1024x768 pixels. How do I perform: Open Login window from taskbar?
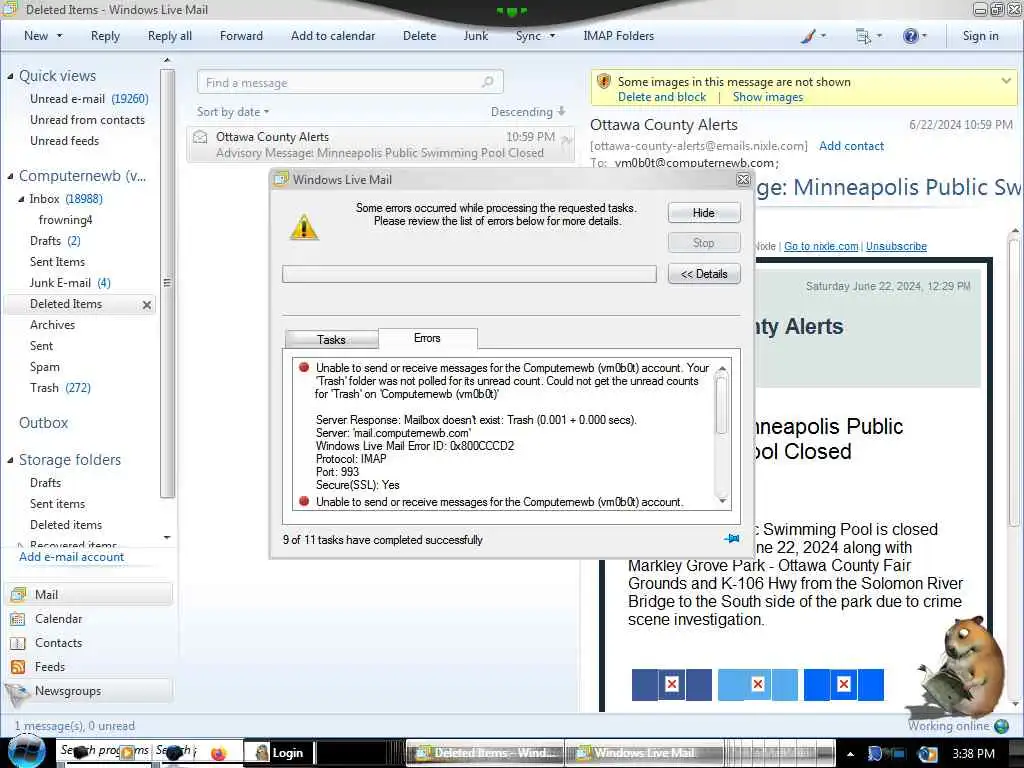point(280,753)
